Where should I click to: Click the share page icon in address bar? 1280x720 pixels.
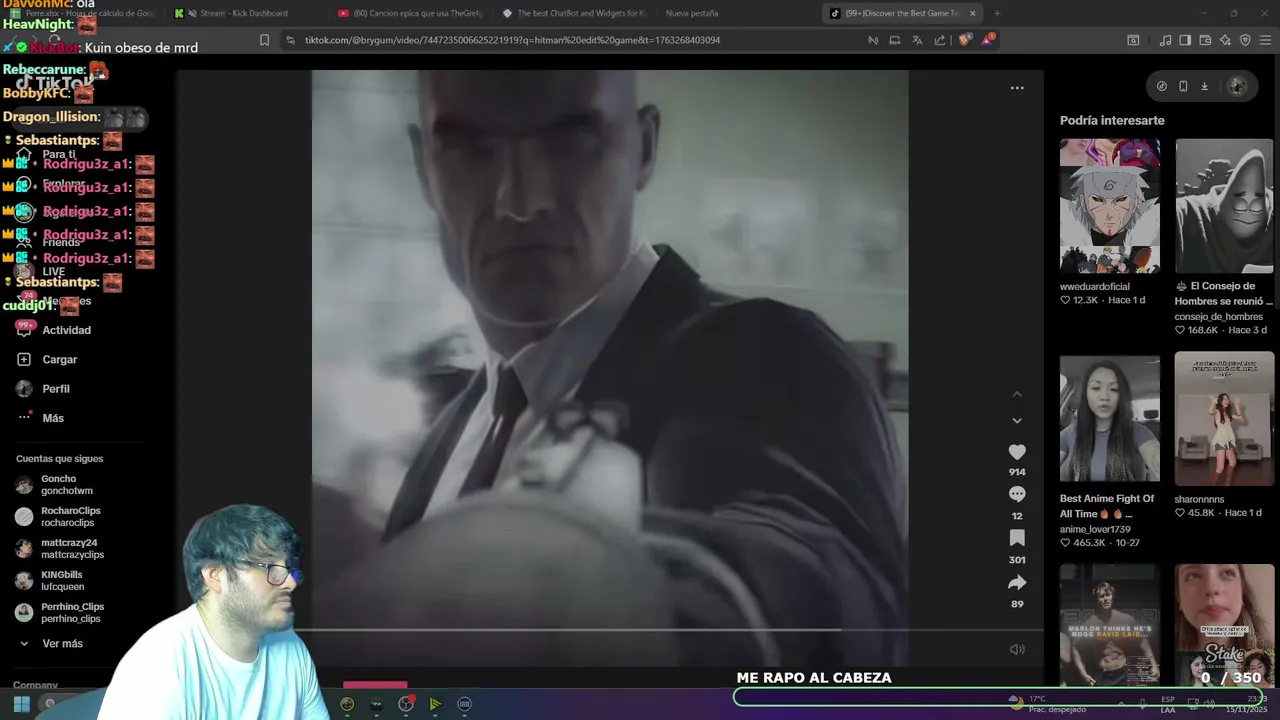(939, 40)
